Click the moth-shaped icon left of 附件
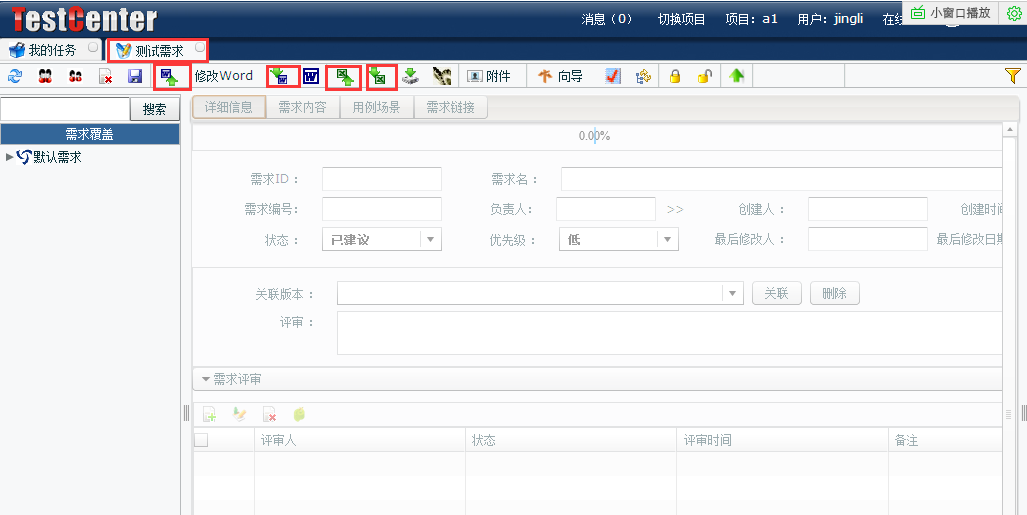This screenshot has width=1027, height=515. point(441,77)
